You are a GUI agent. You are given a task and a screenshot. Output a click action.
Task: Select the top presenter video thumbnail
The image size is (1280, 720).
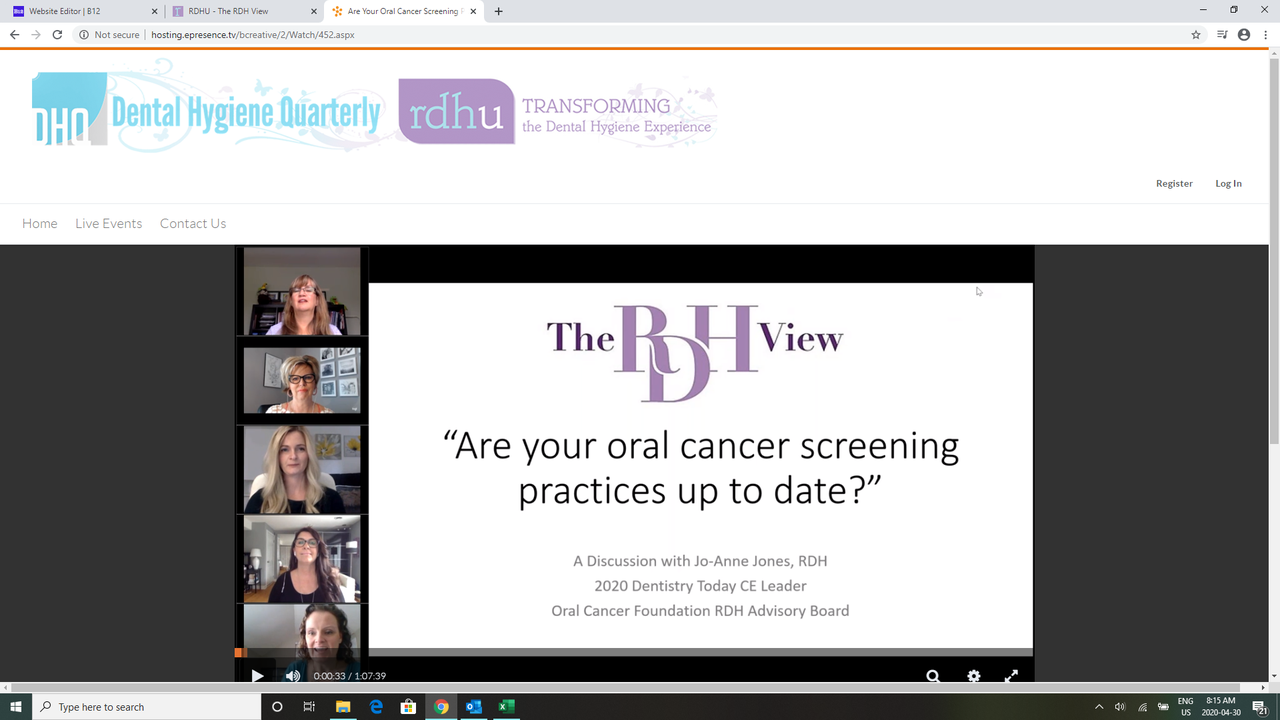(301, 291)
